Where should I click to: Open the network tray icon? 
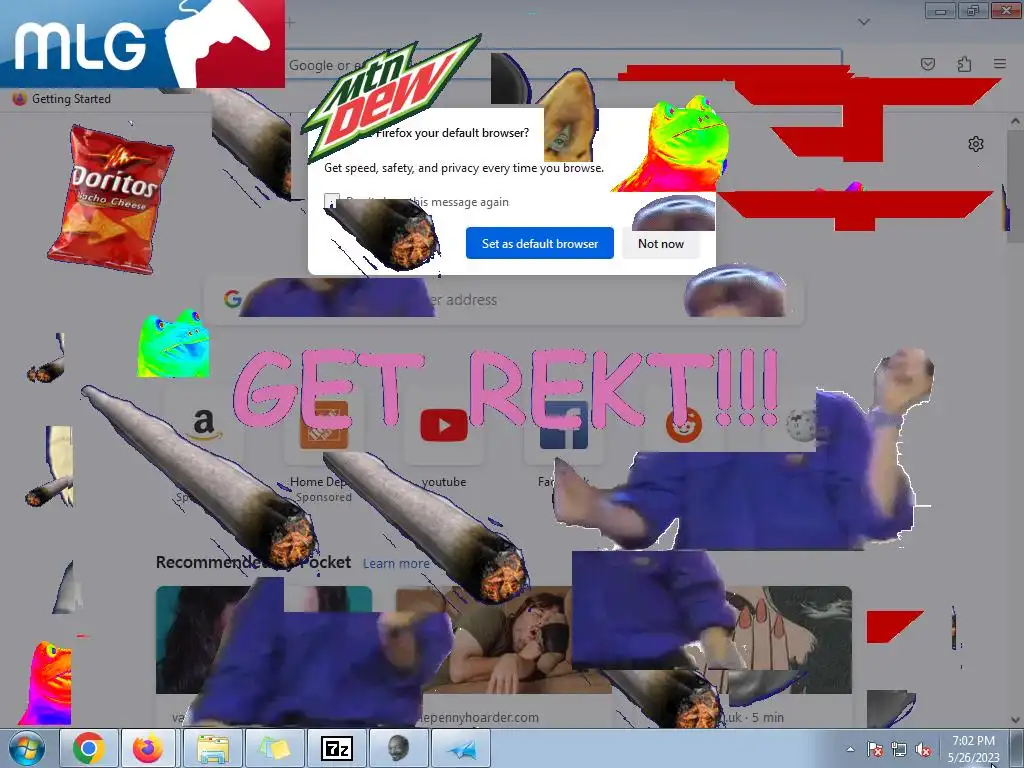click(899, 749)
